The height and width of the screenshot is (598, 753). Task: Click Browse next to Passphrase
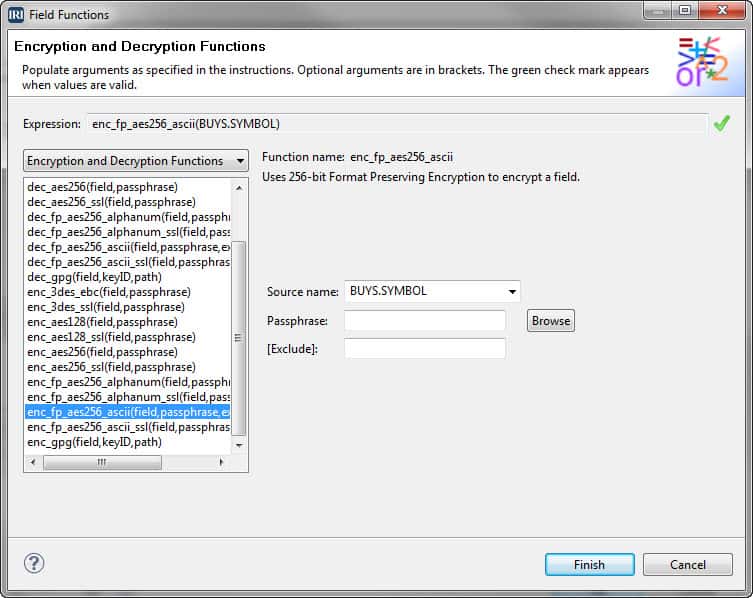pyautogui.click(x=551, y=320)
